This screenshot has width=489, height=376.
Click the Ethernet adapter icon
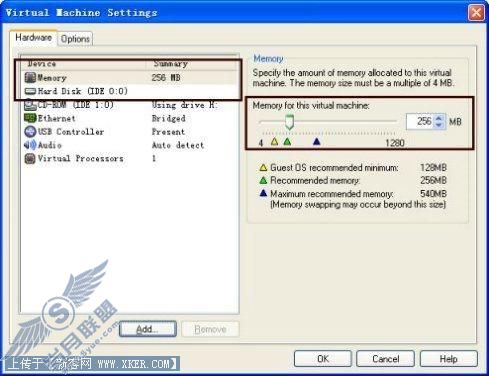tap(30, 118)
